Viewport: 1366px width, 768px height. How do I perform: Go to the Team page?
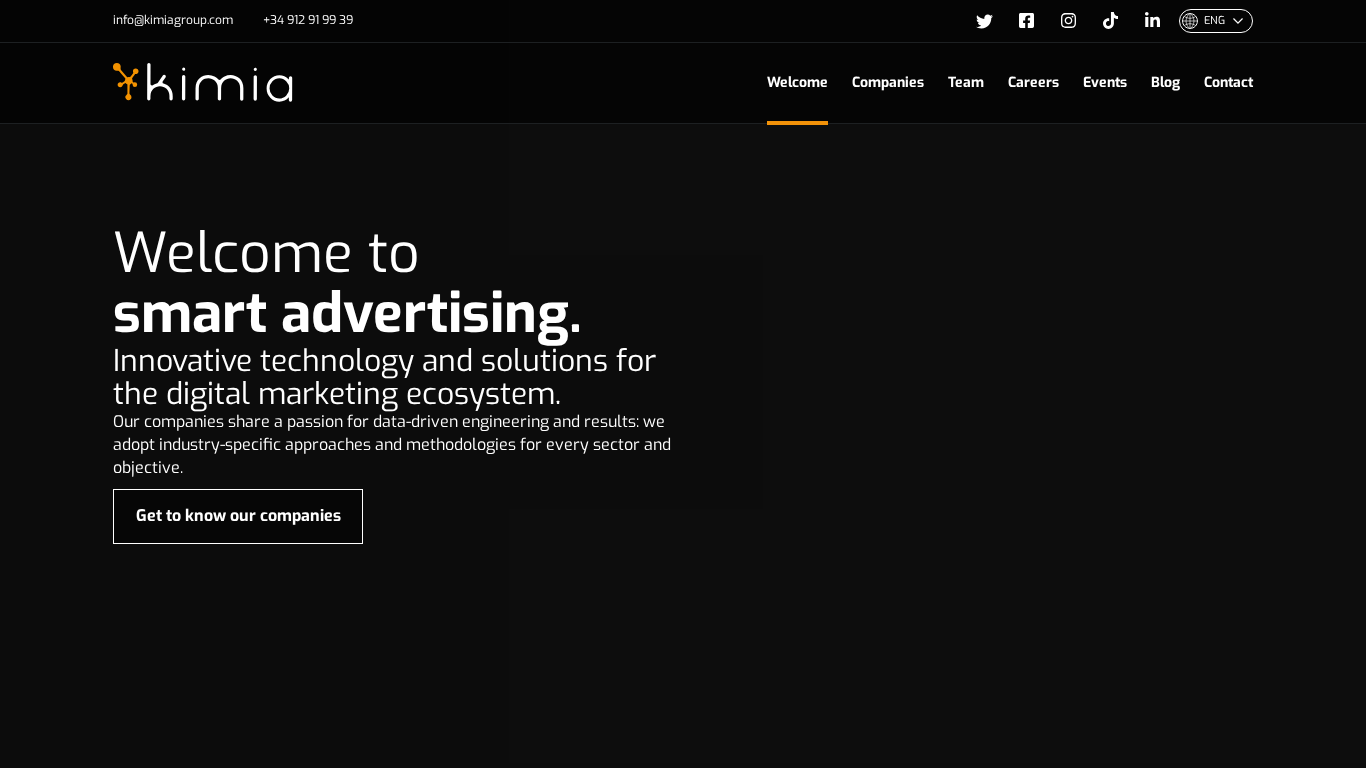(x=965, y=82)
